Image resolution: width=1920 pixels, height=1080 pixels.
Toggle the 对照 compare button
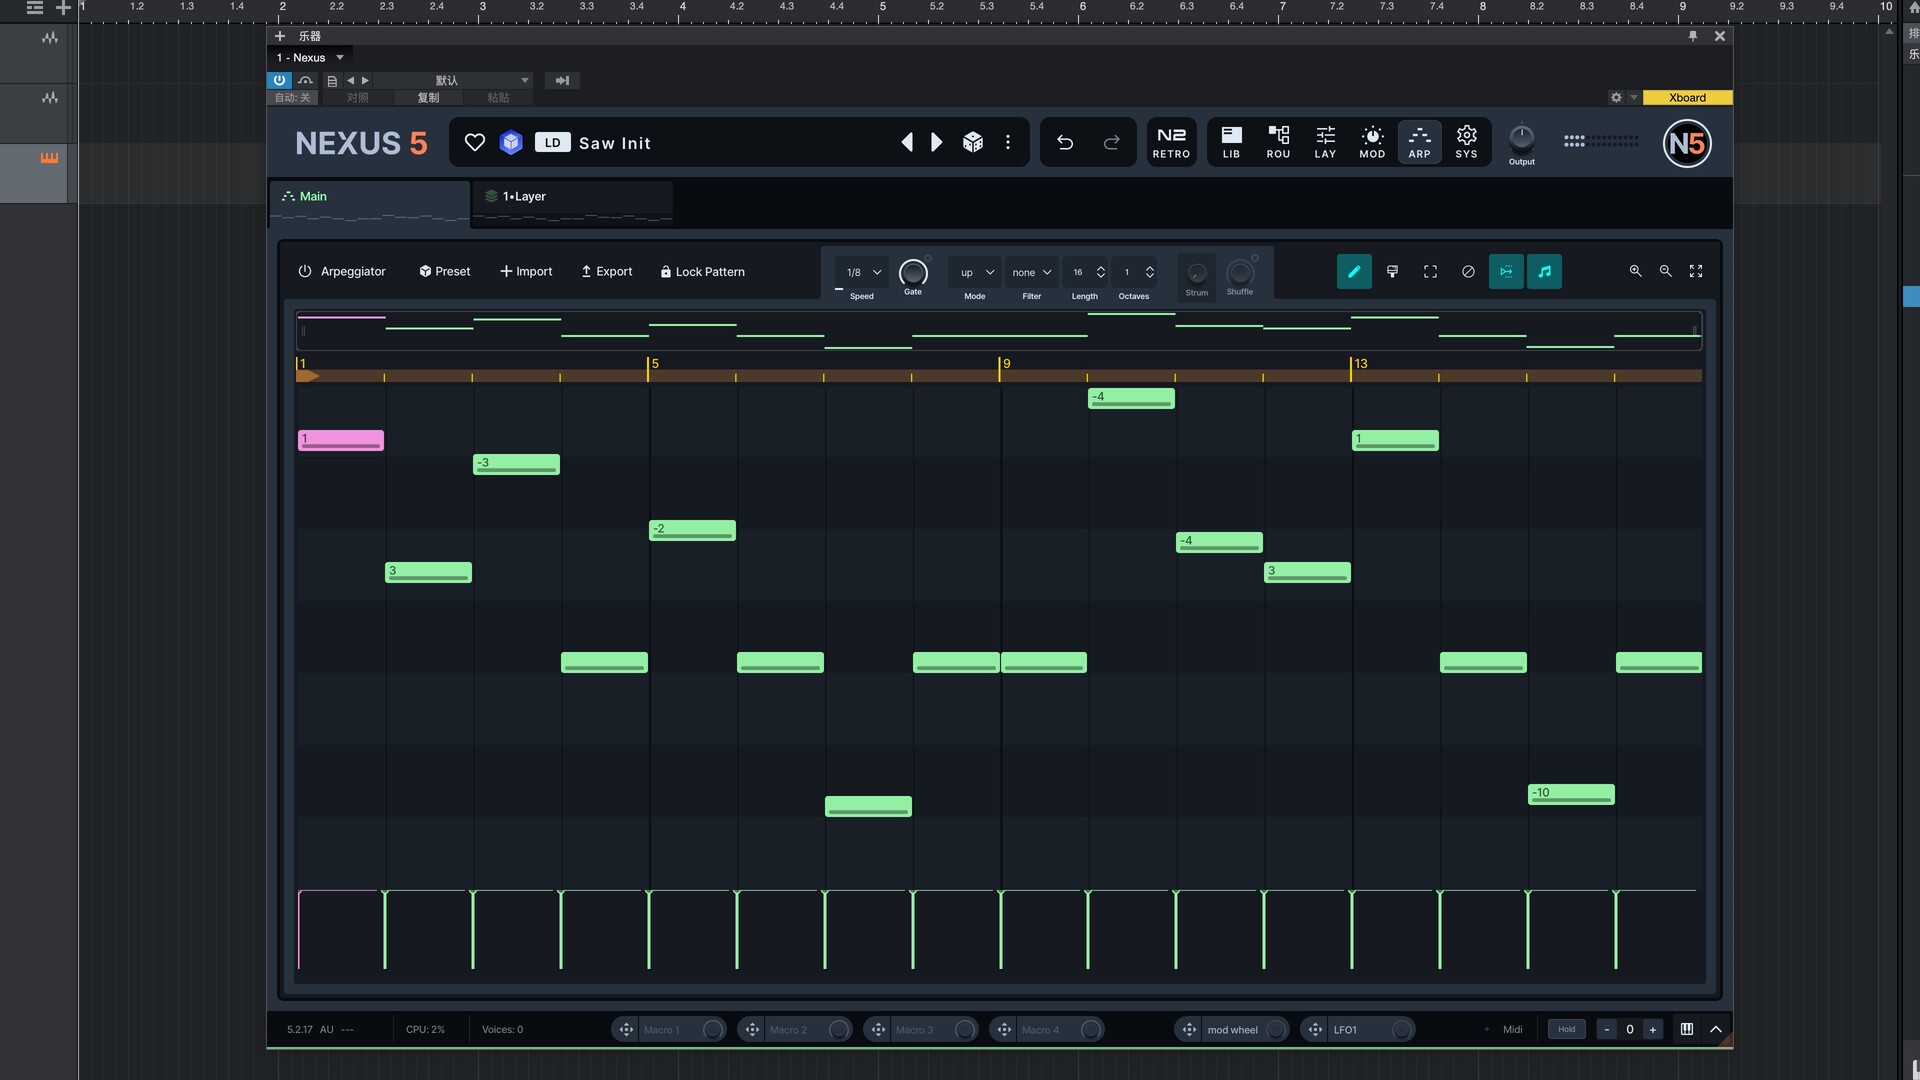(x=357, y=98)
